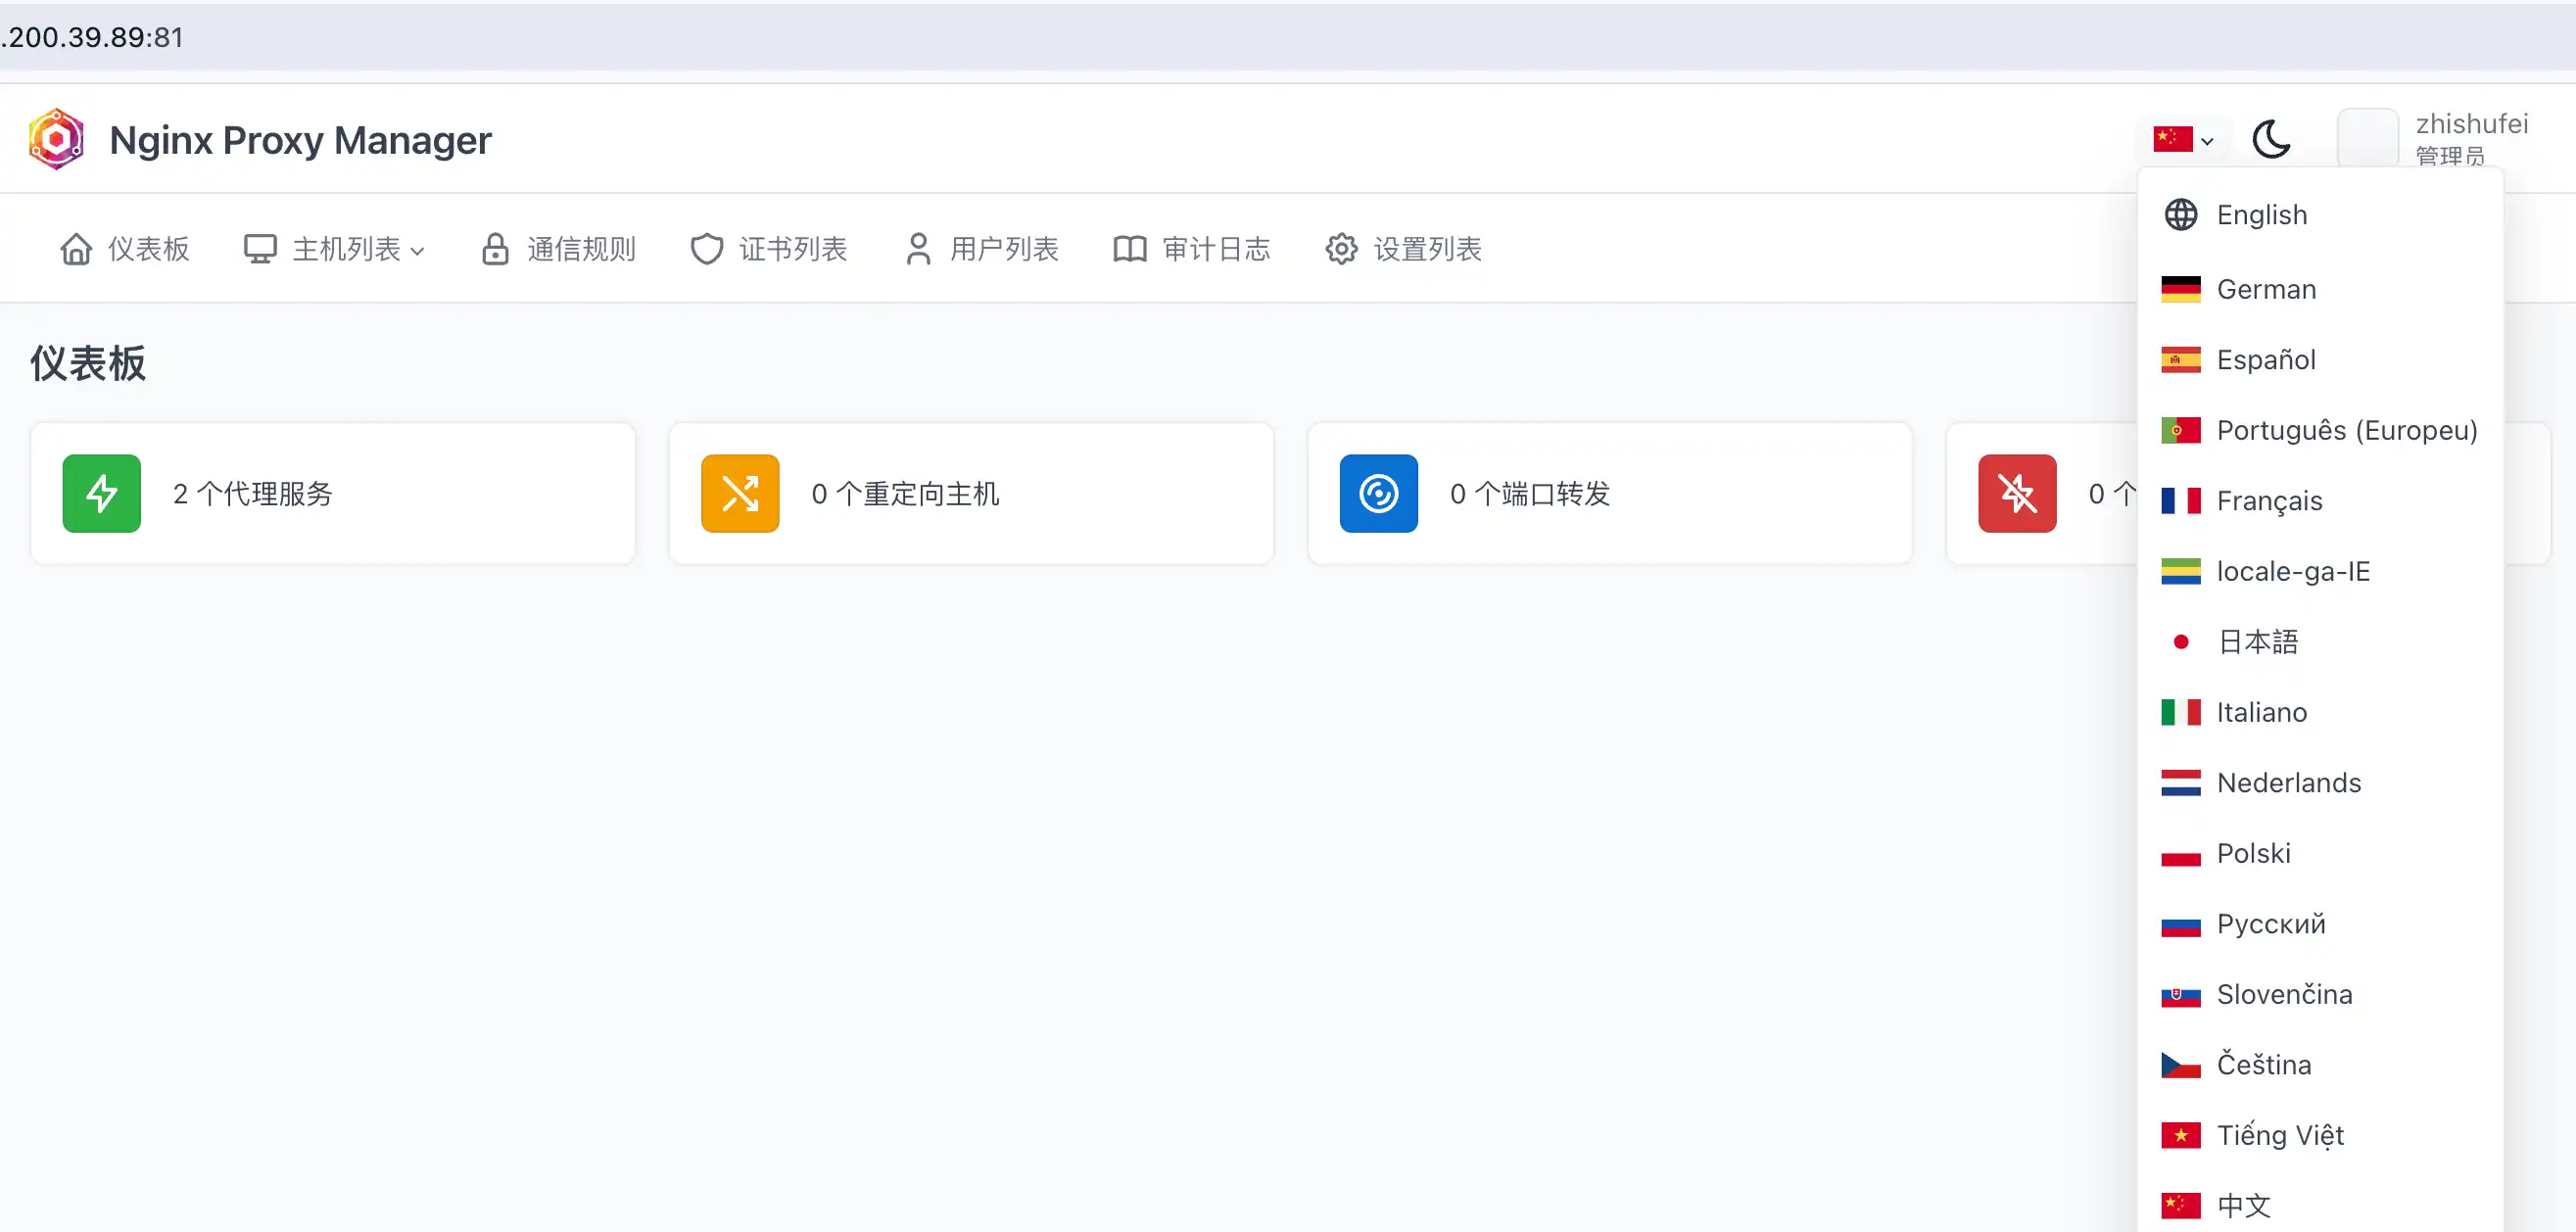Screen dimensions: 2576x1232
Task: Click the Czech flag icon
Action: click(x=2181, y=1065)
